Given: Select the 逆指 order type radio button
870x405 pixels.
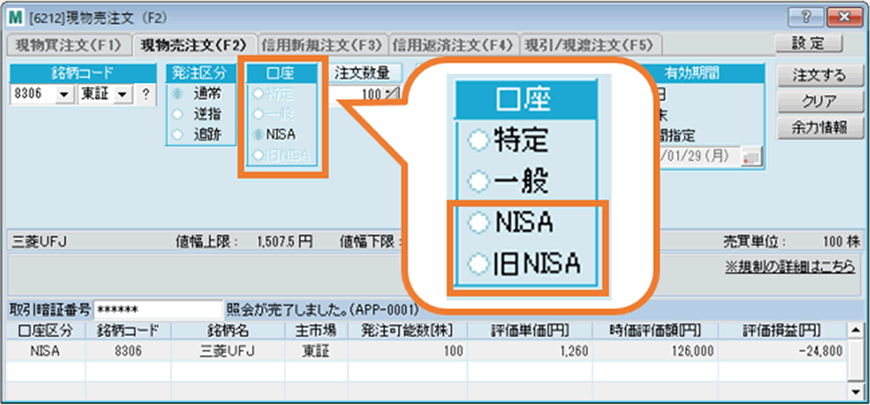Looking at the screenshot, I should point(178,114).
